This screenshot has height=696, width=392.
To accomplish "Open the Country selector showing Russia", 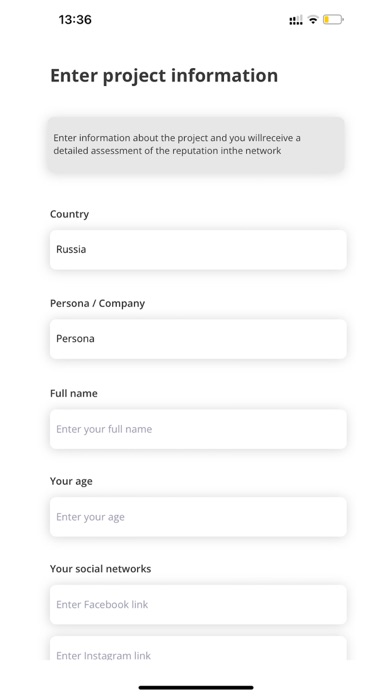I will 198,249.
